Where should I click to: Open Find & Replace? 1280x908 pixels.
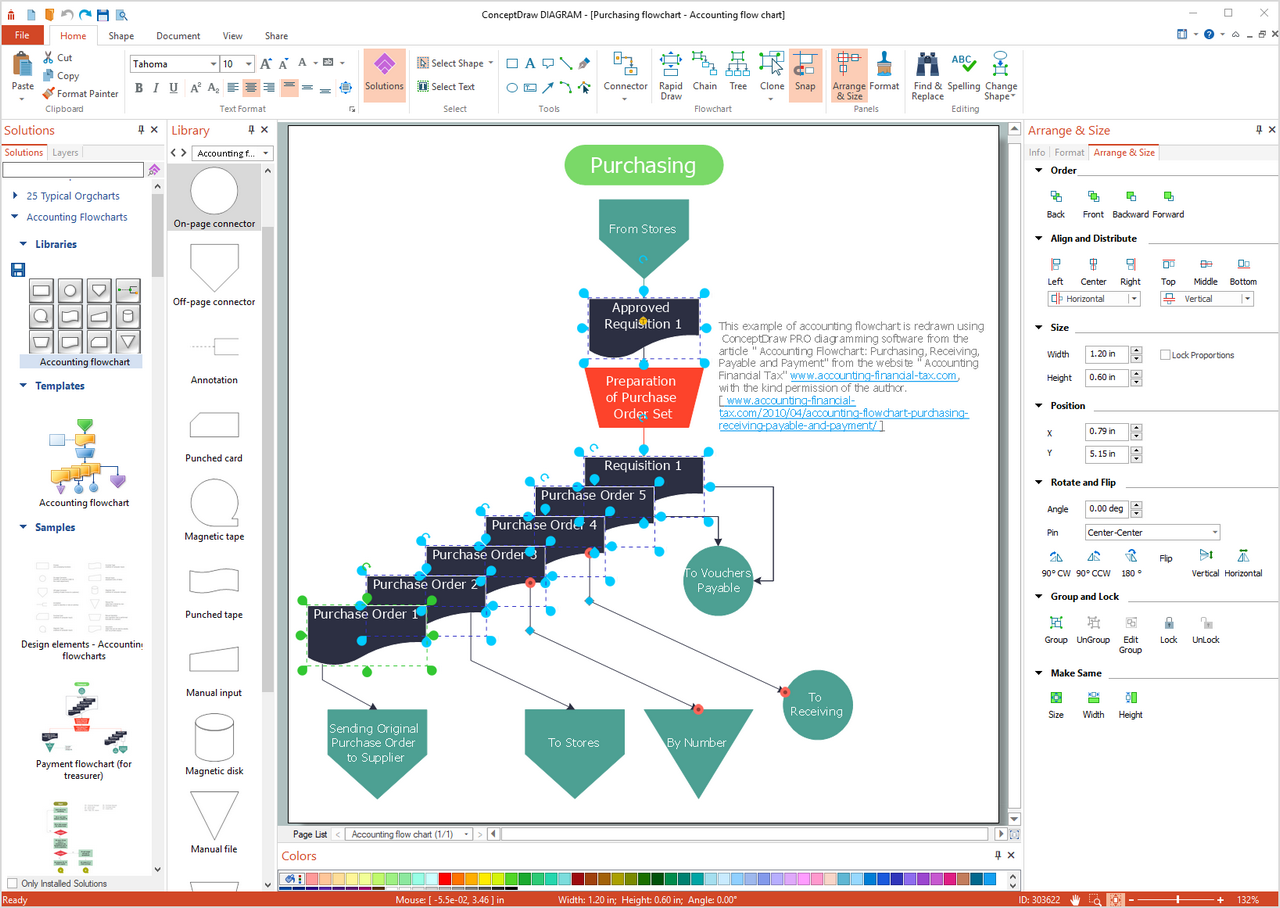[927, 75]
